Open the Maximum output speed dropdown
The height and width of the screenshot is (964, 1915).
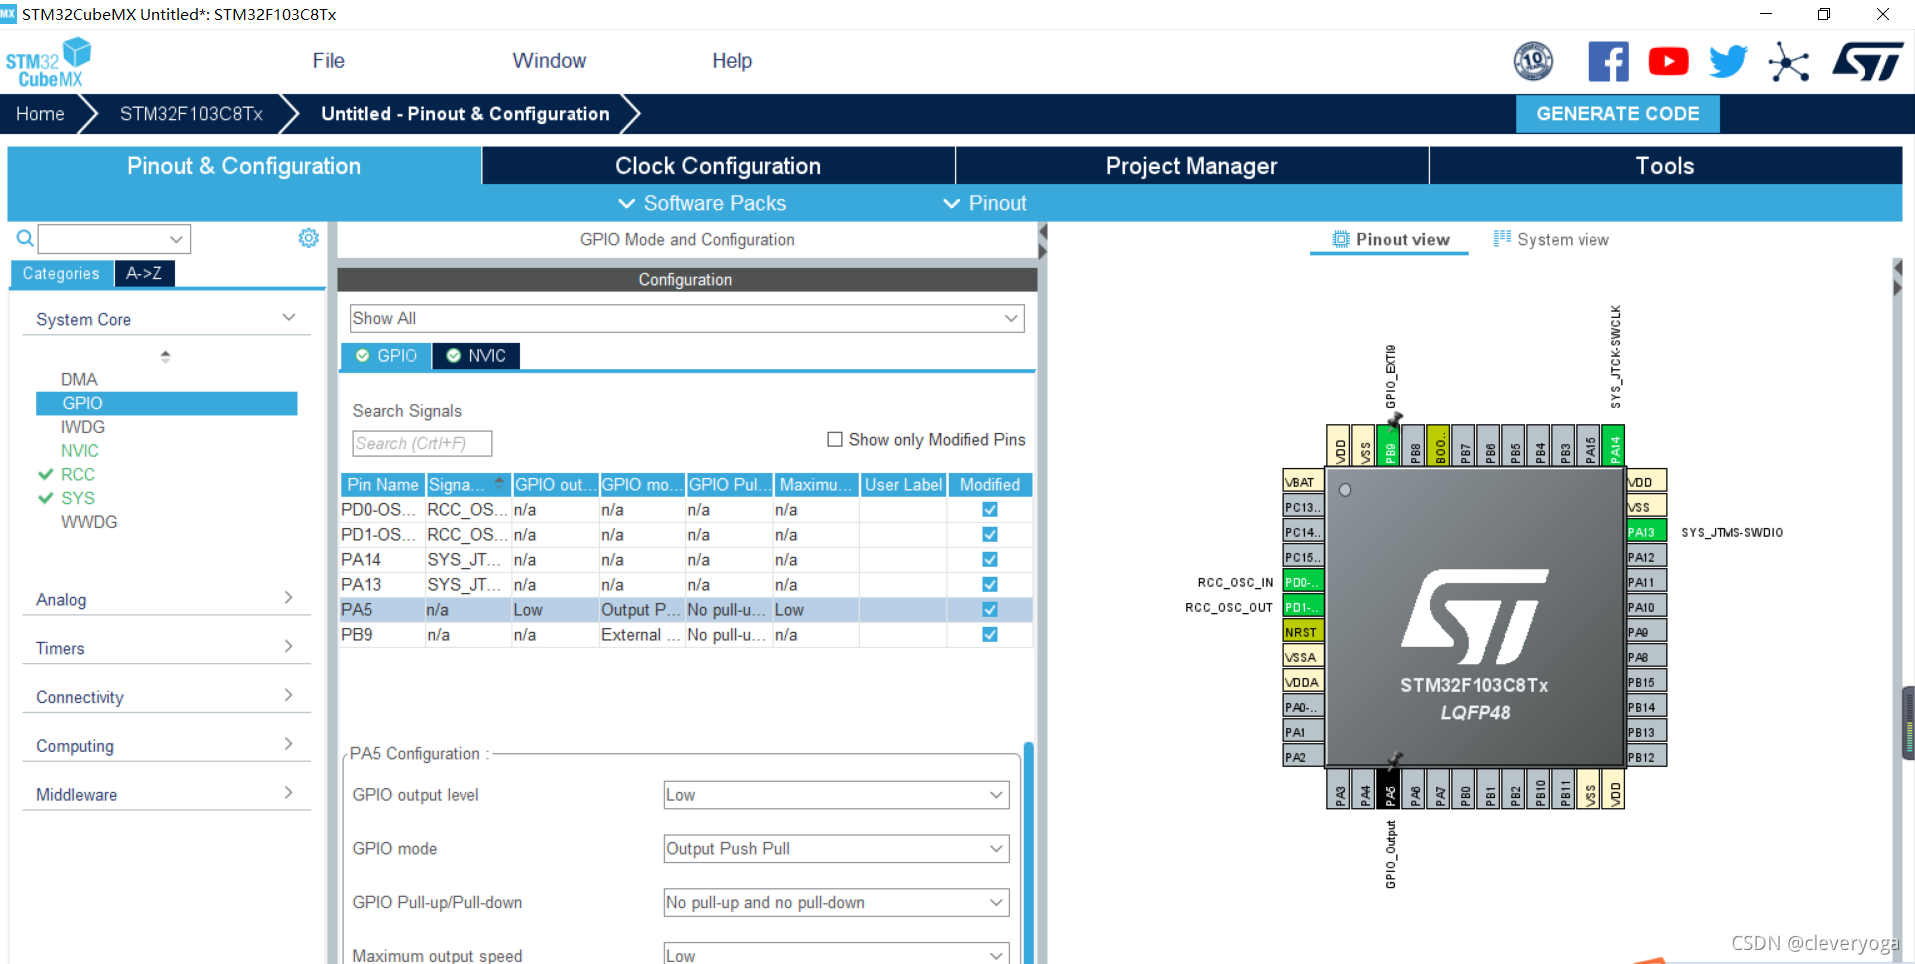(x=836, y=955)
